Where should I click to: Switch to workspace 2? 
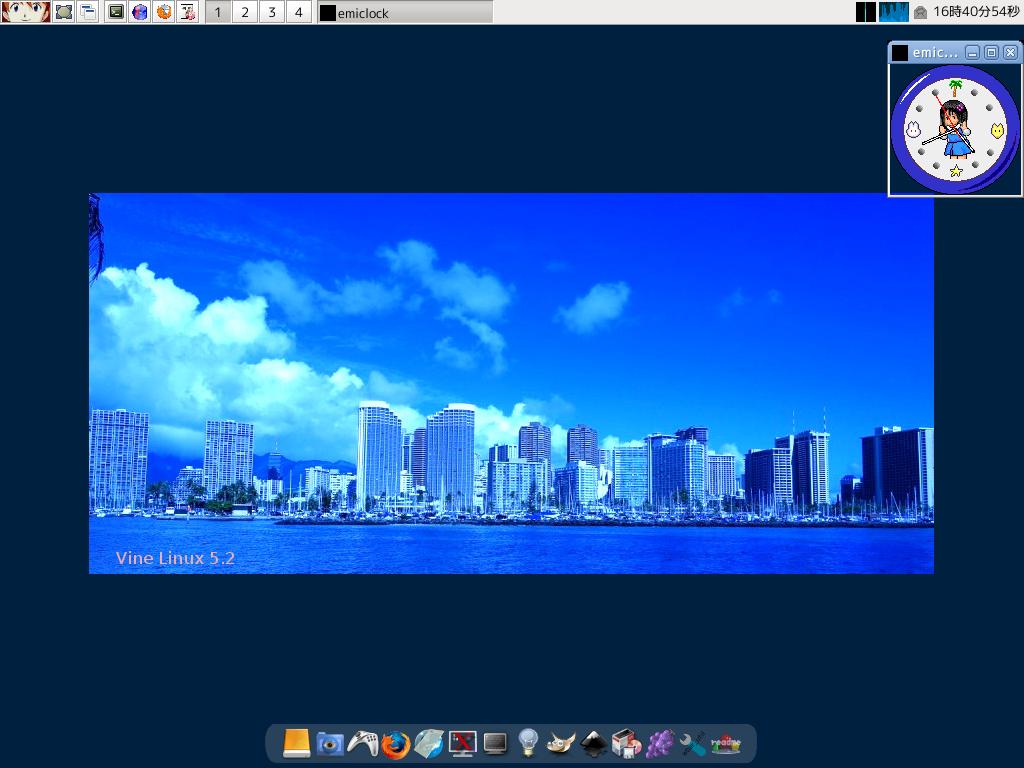pos(243,12)
